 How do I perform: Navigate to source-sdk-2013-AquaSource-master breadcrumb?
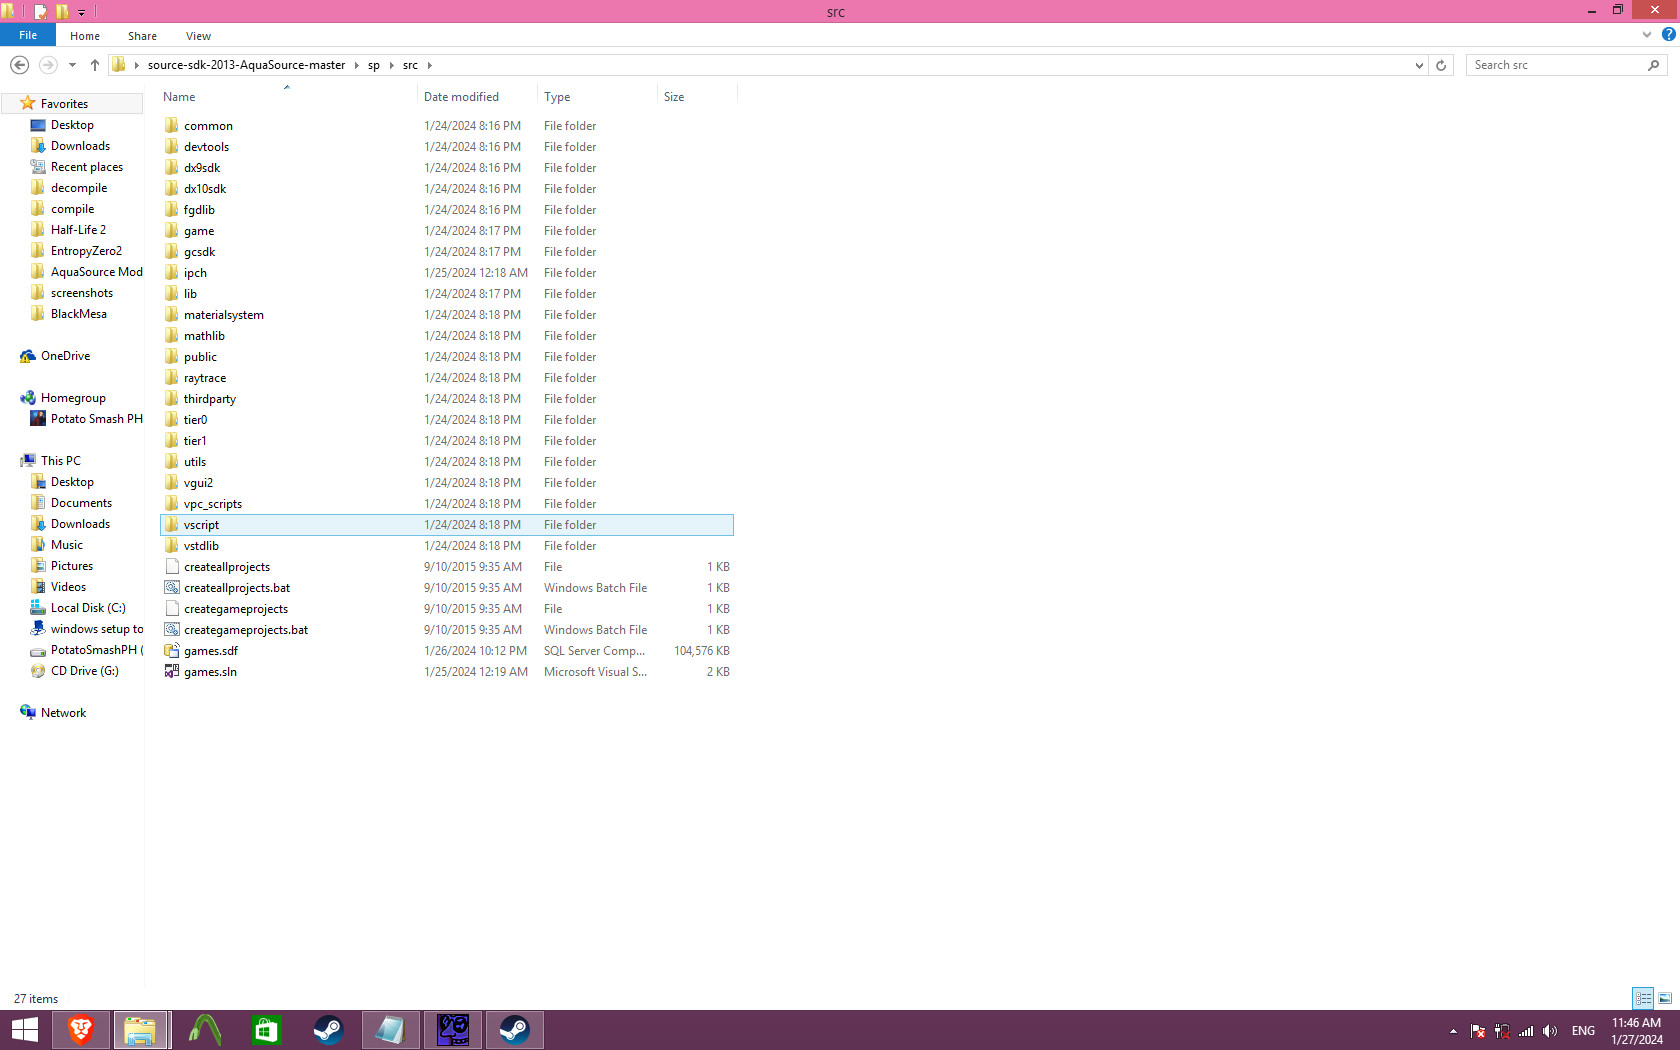[x=246, y=65]
